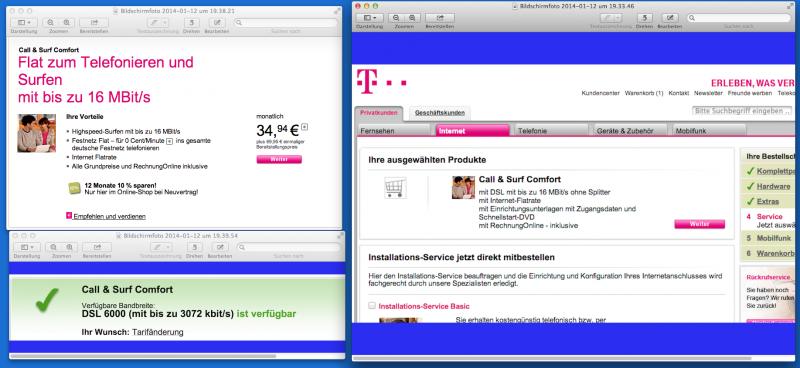Share image via Bereitstellen in right window
Screen dimensions: 800x368
point(439,18)
